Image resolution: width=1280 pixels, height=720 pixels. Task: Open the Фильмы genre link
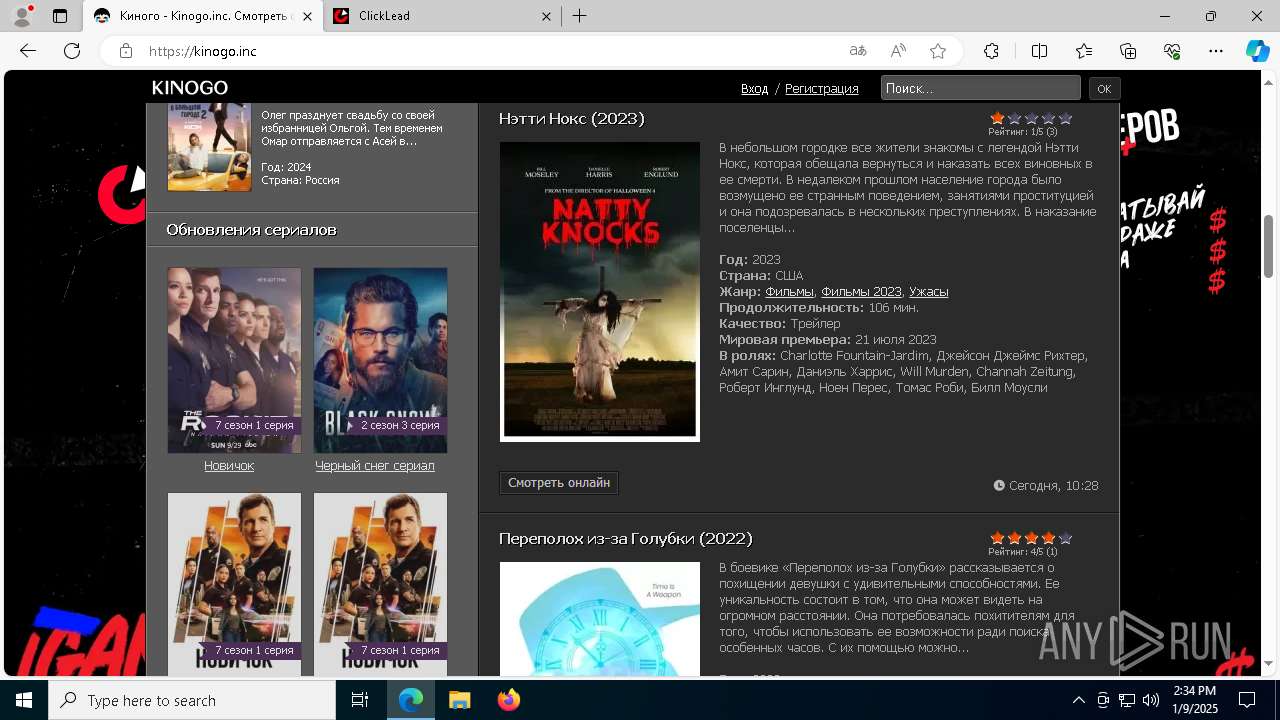pos(789,292)
